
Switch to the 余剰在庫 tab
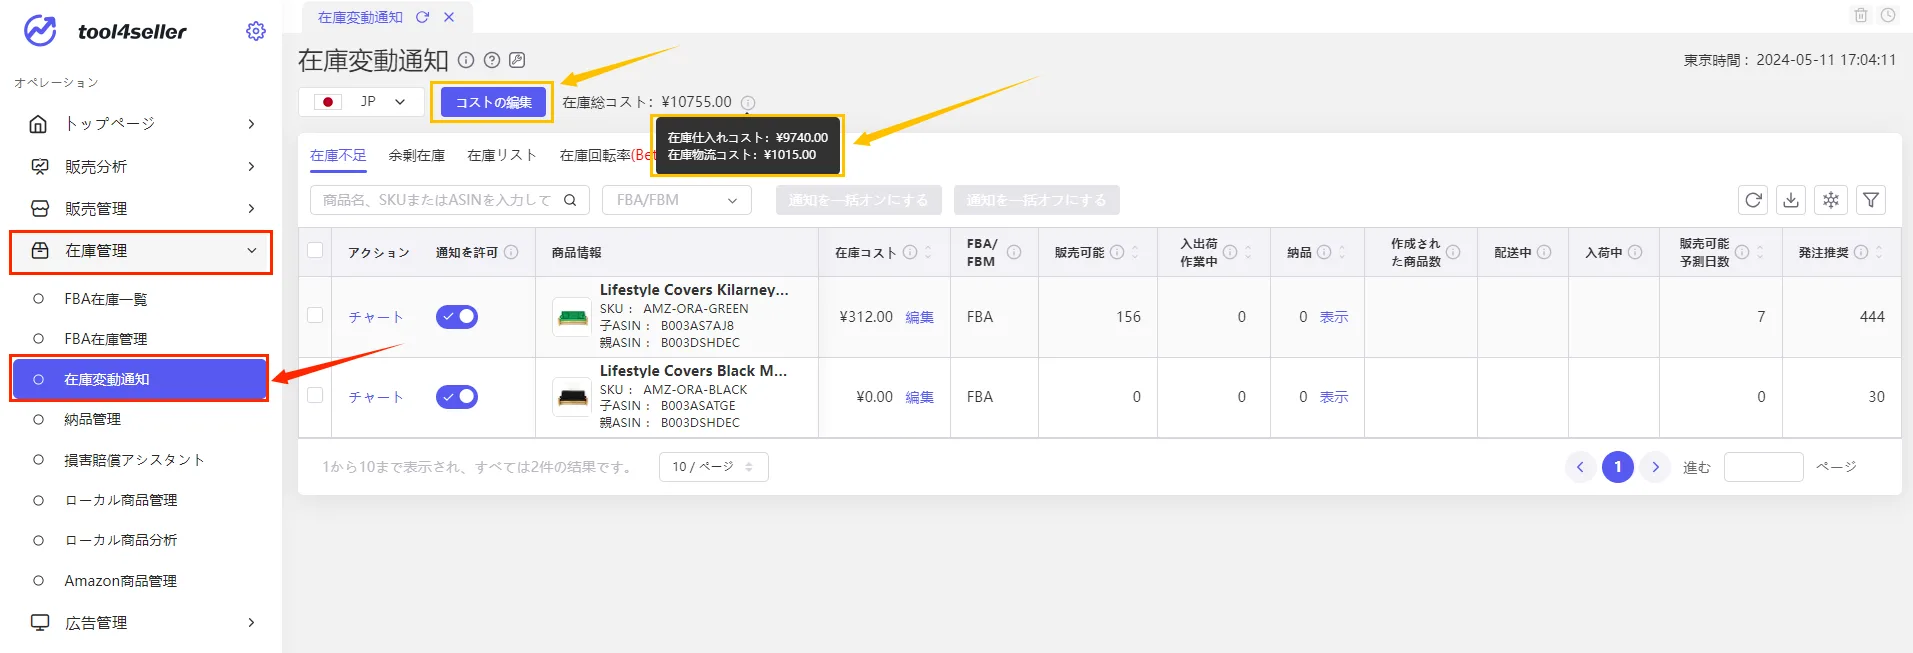click(417, 155)
